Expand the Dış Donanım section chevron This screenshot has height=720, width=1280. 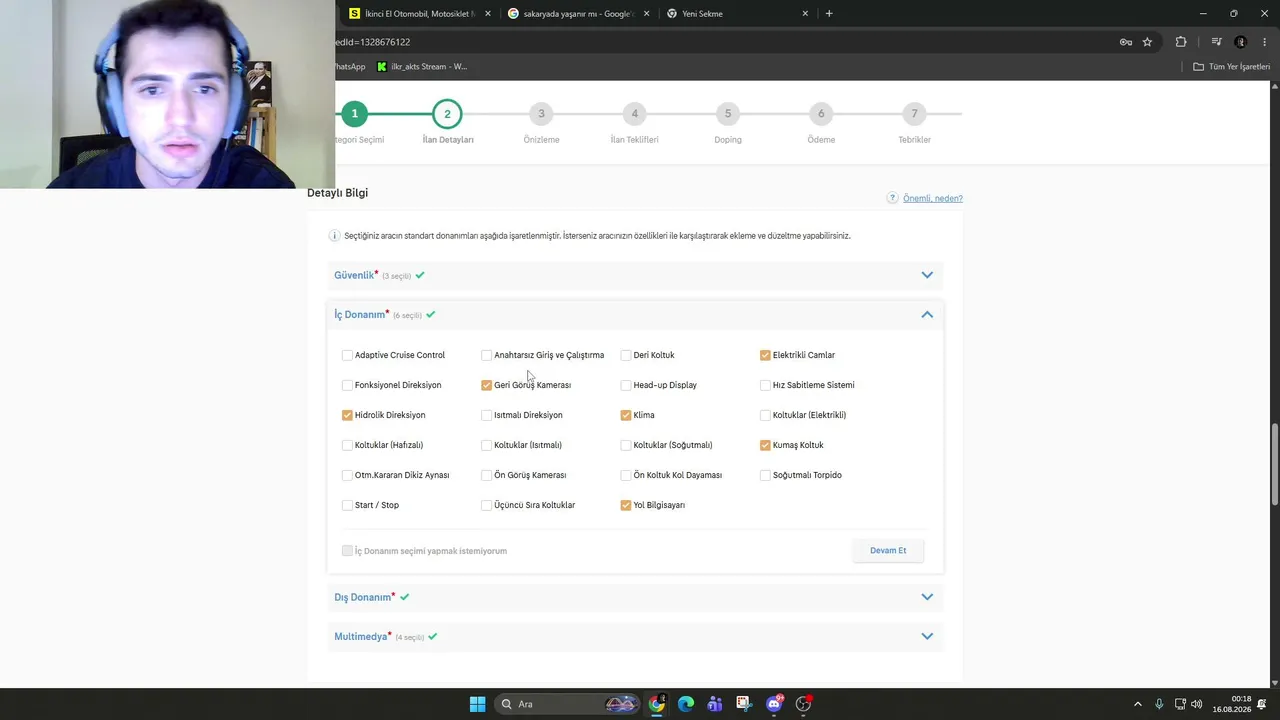pos(927,597)
